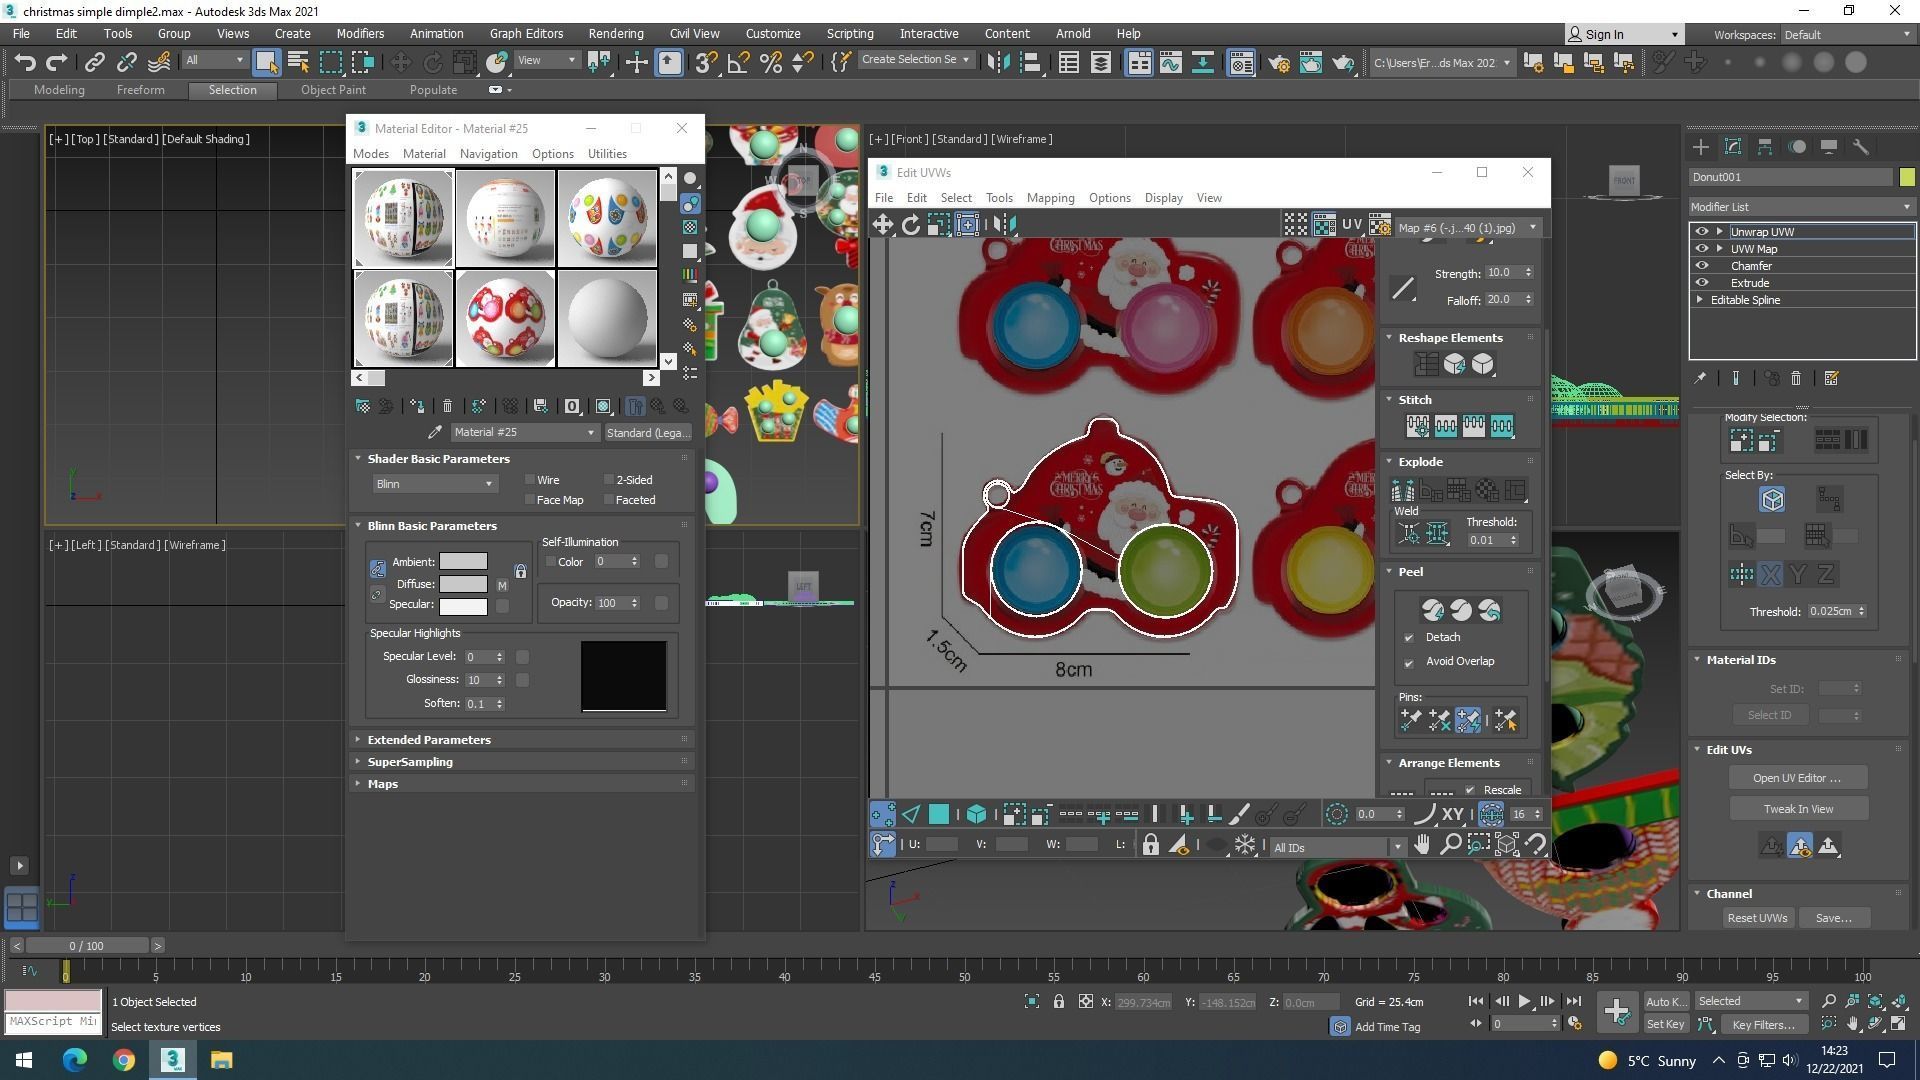
Task: Click the Freeform Mode icon in Edit UVWs
Action: pyautogui.click(x=967, y=225)
